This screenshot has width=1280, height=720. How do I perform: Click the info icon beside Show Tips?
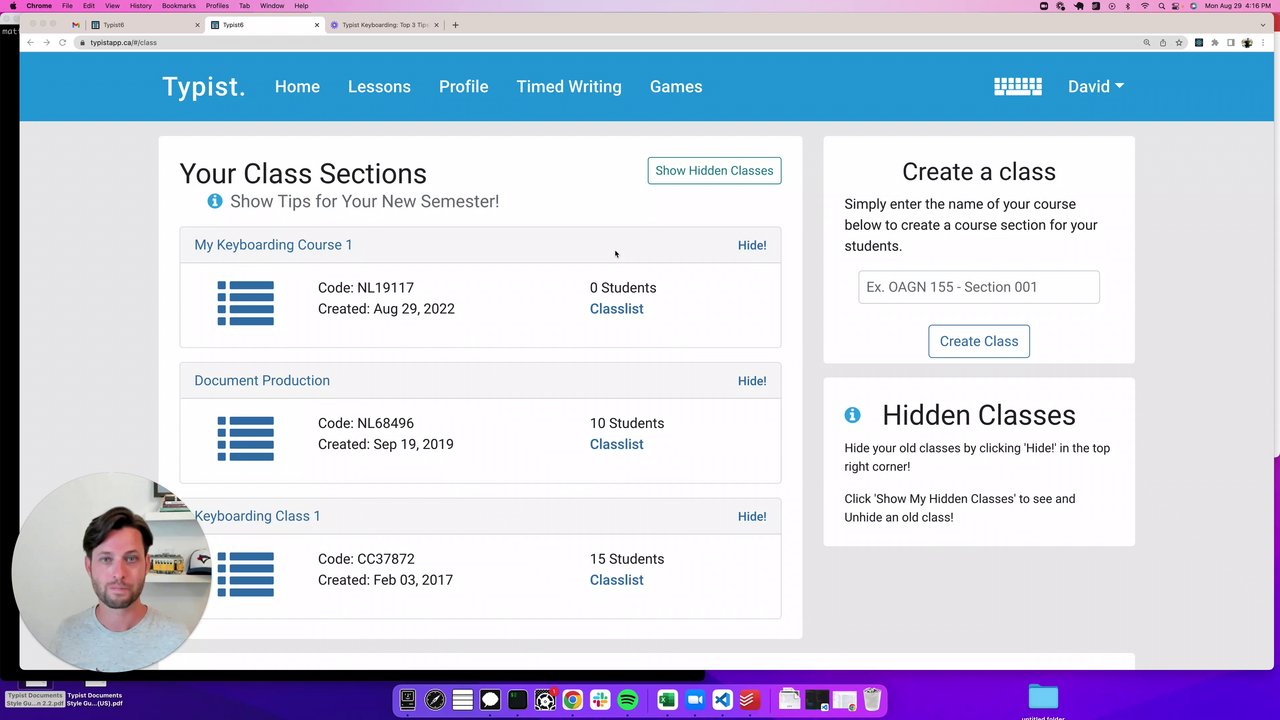pos(214,201)
